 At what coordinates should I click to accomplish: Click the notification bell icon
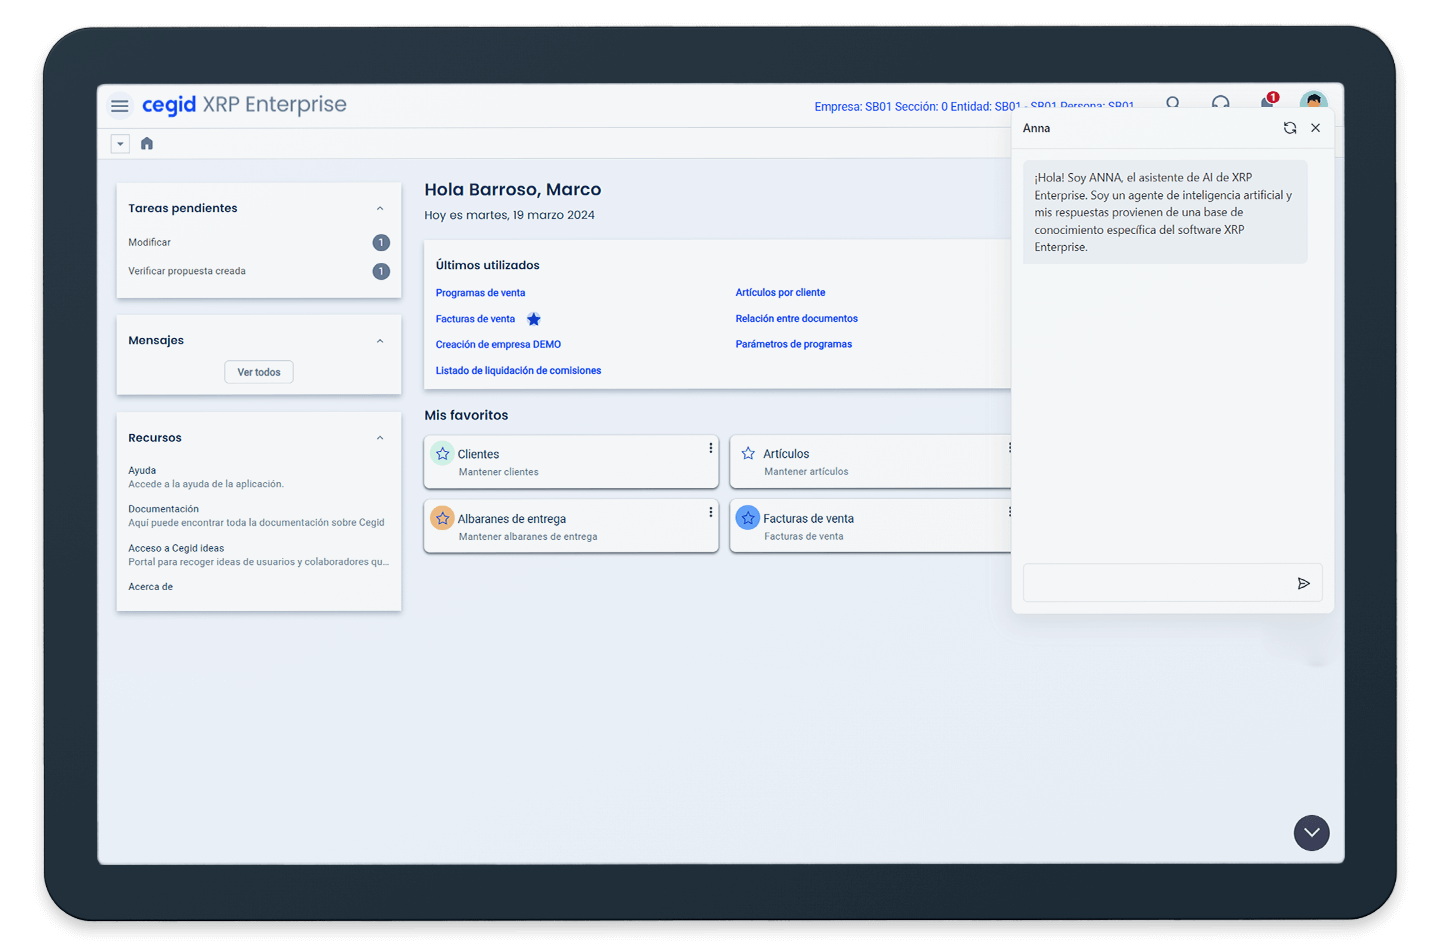(1267, 103)
